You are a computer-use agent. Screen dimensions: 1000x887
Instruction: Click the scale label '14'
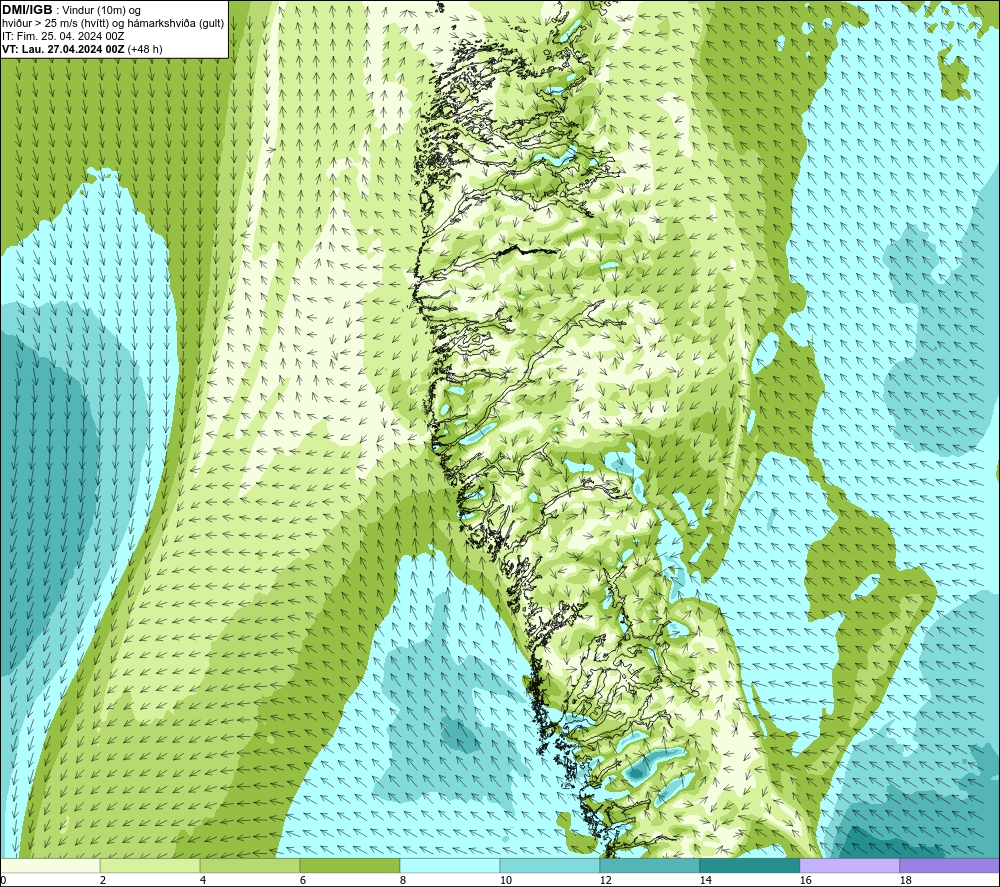(x=705, y=881)
